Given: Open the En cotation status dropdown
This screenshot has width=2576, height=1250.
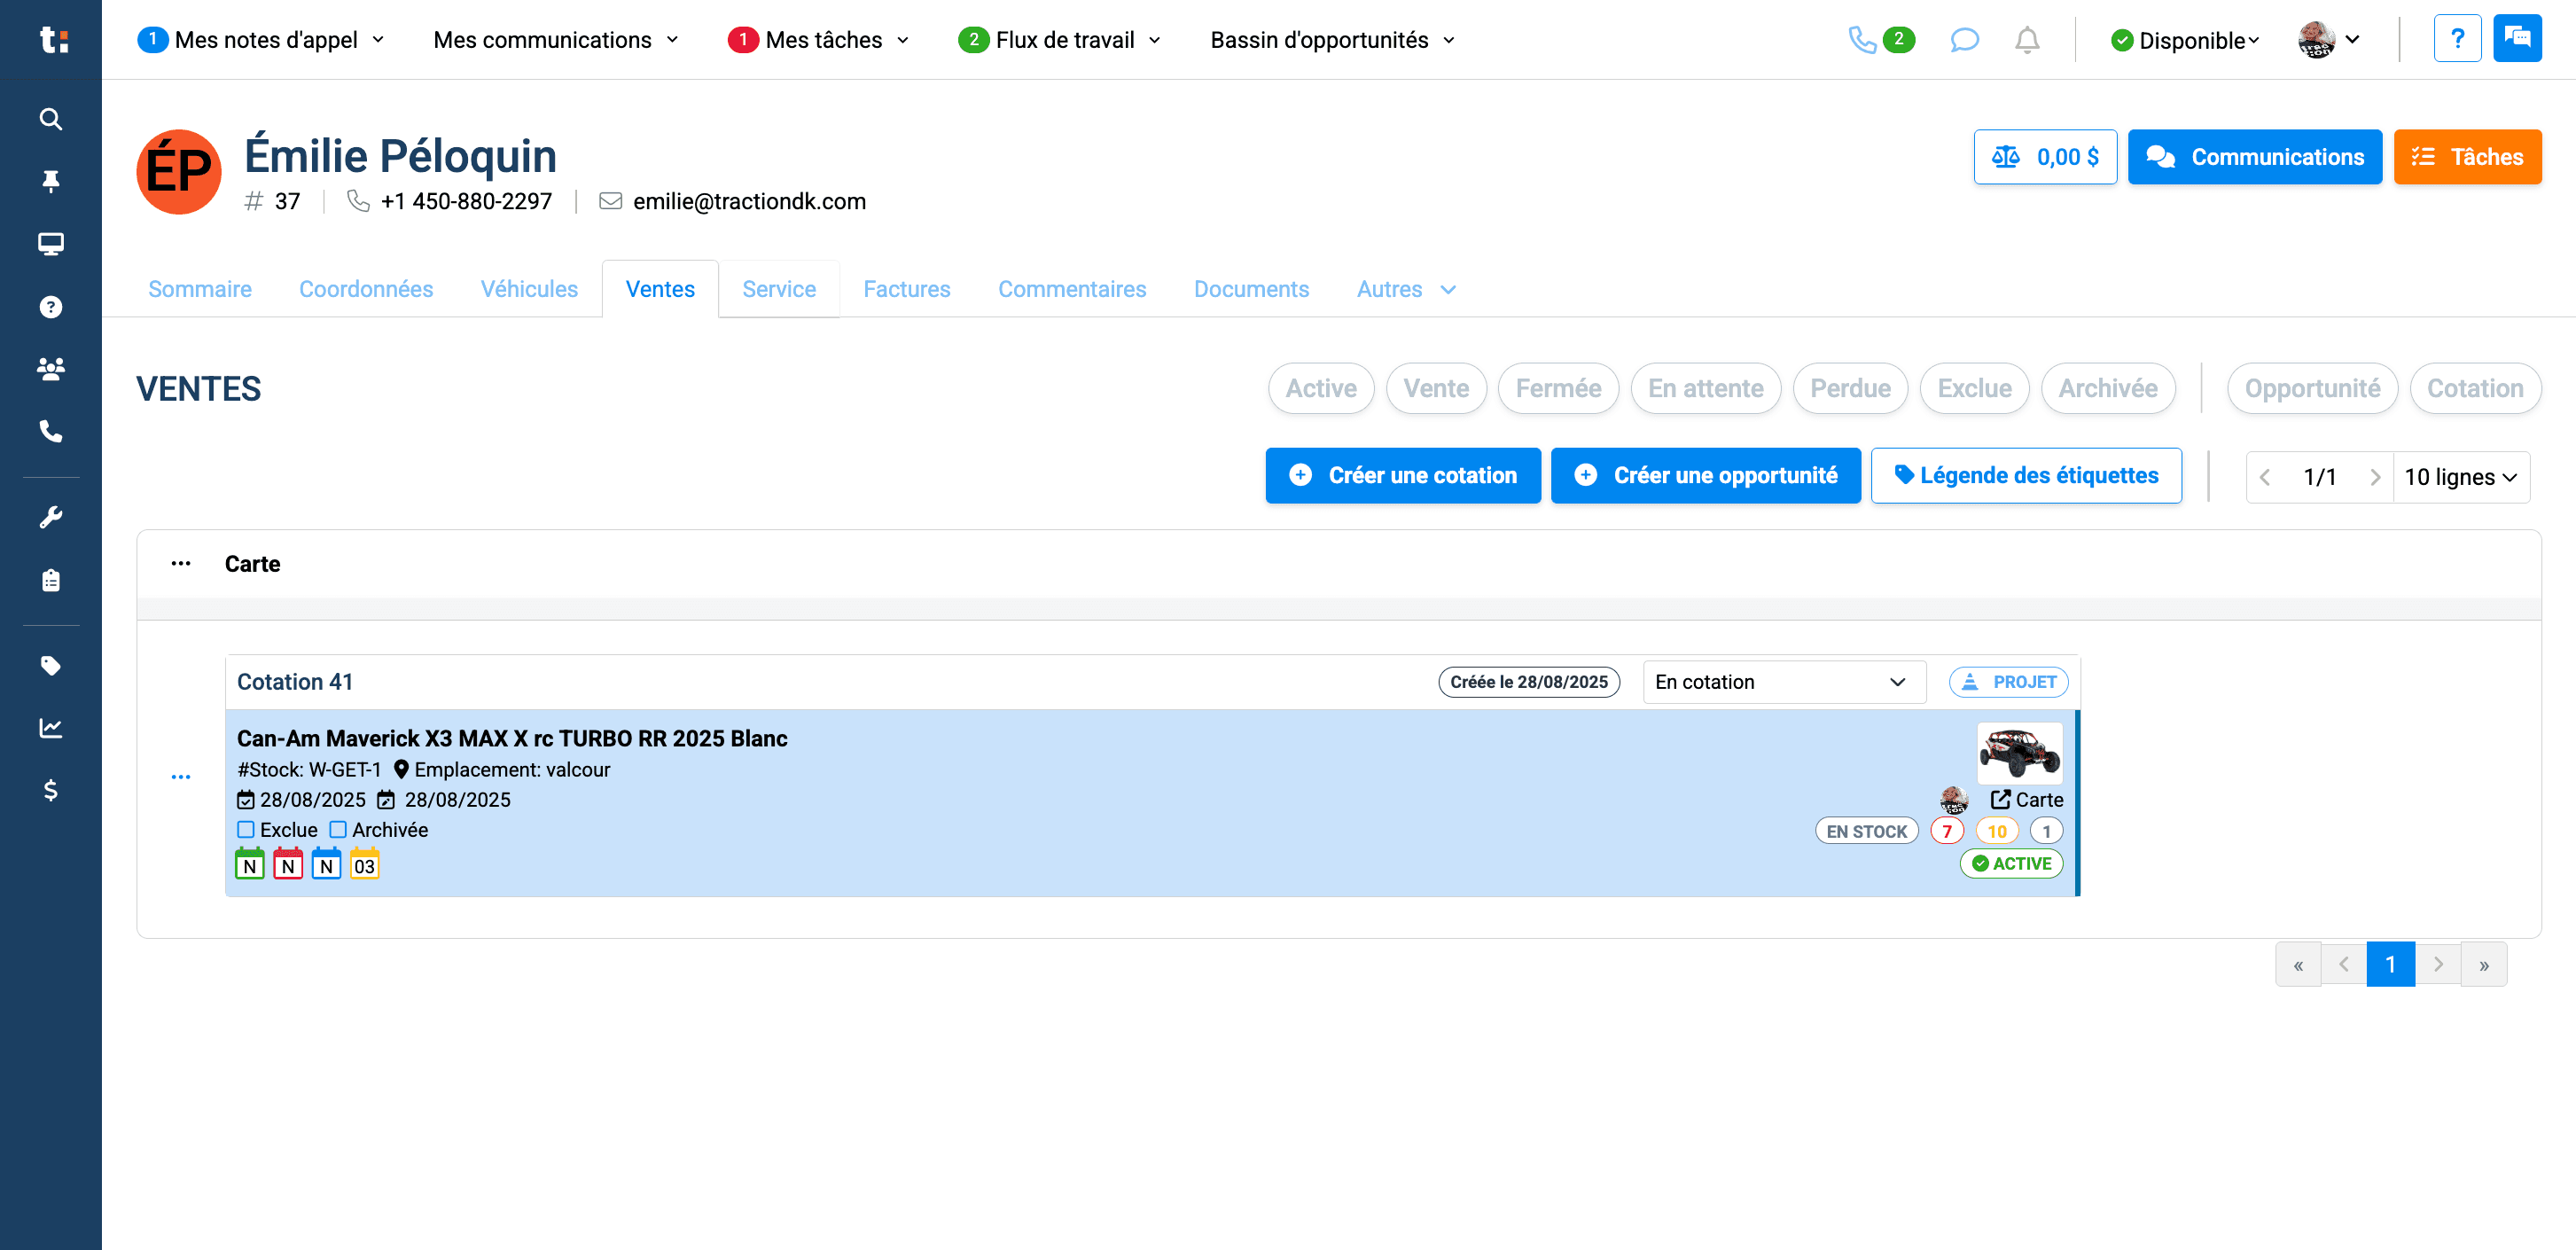Looking at the screenshot, I should (1784, 682).
